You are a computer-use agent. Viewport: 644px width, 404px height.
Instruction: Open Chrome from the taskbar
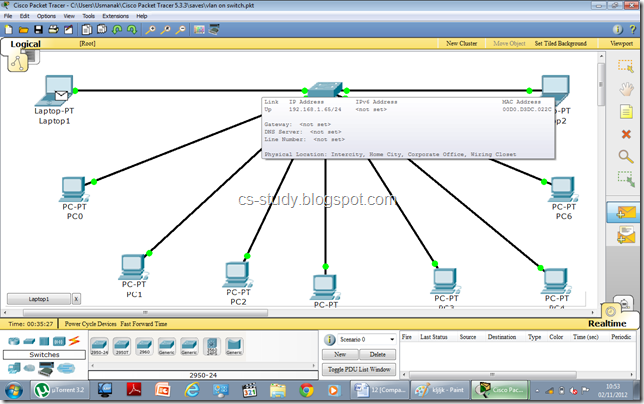click(306, 390)
